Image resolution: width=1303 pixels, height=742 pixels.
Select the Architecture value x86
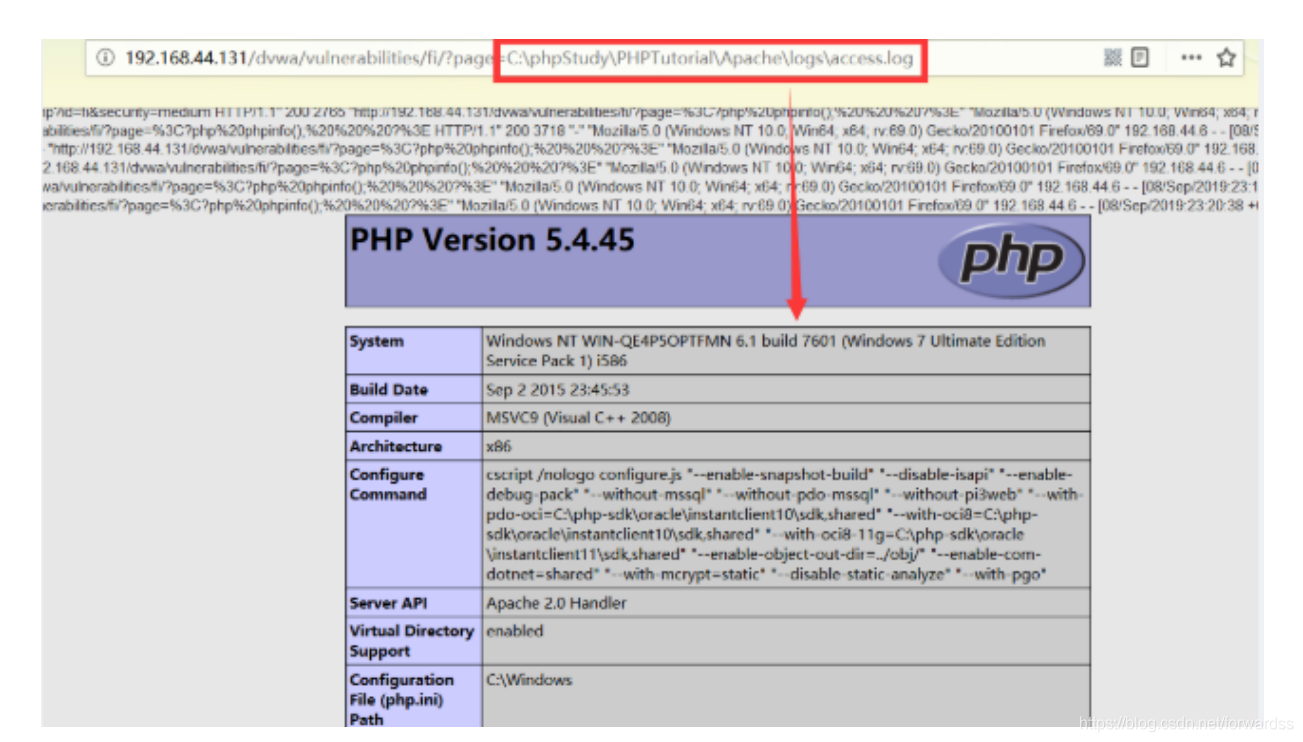(499, 446)
